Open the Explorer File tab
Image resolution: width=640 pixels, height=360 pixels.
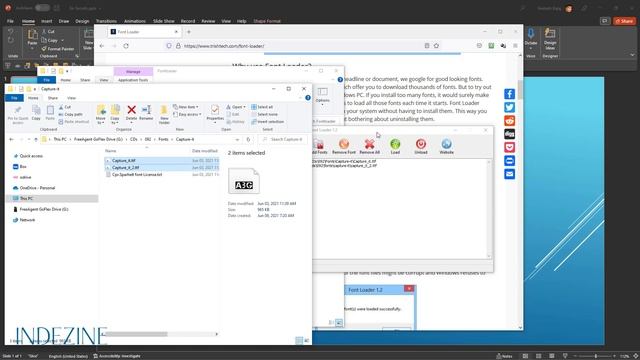coord(14,98)
